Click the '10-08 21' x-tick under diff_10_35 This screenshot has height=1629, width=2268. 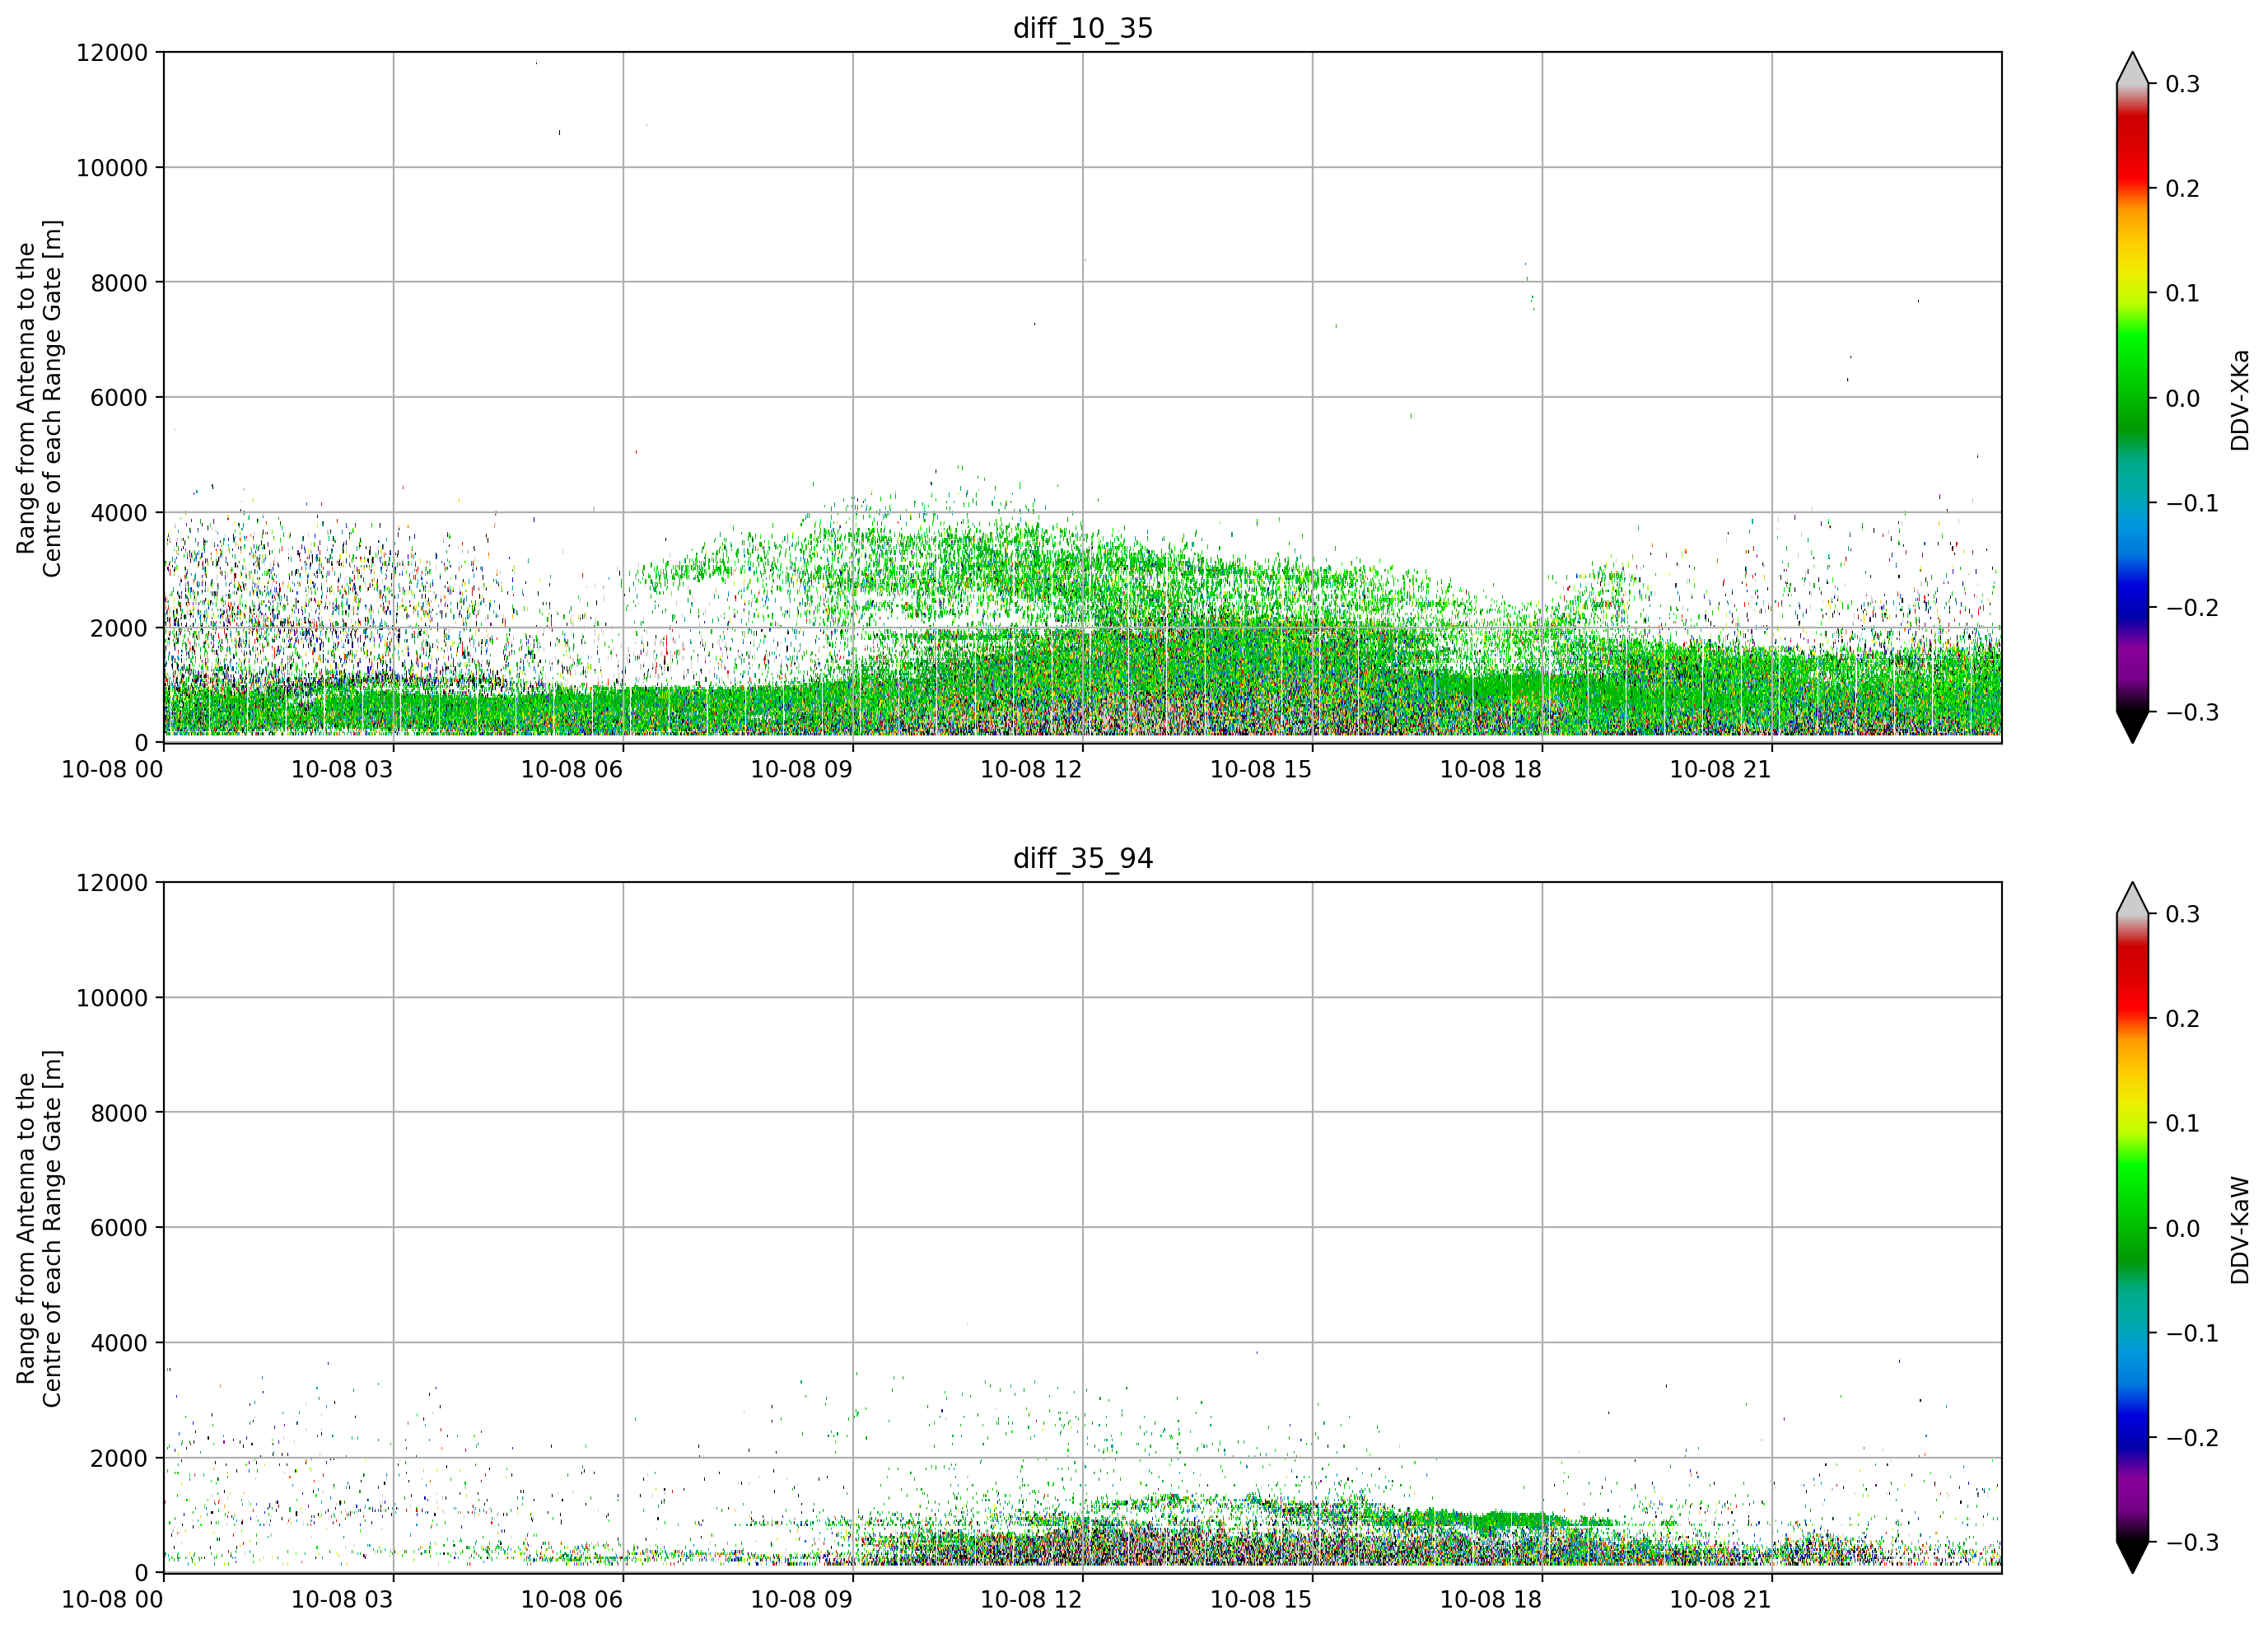(1721, 769)
